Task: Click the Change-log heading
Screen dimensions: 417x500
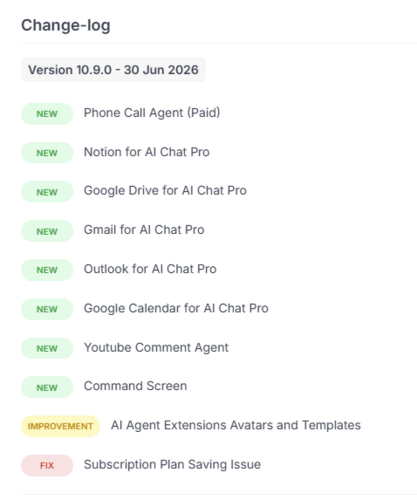Action: [x=66, y=26]
